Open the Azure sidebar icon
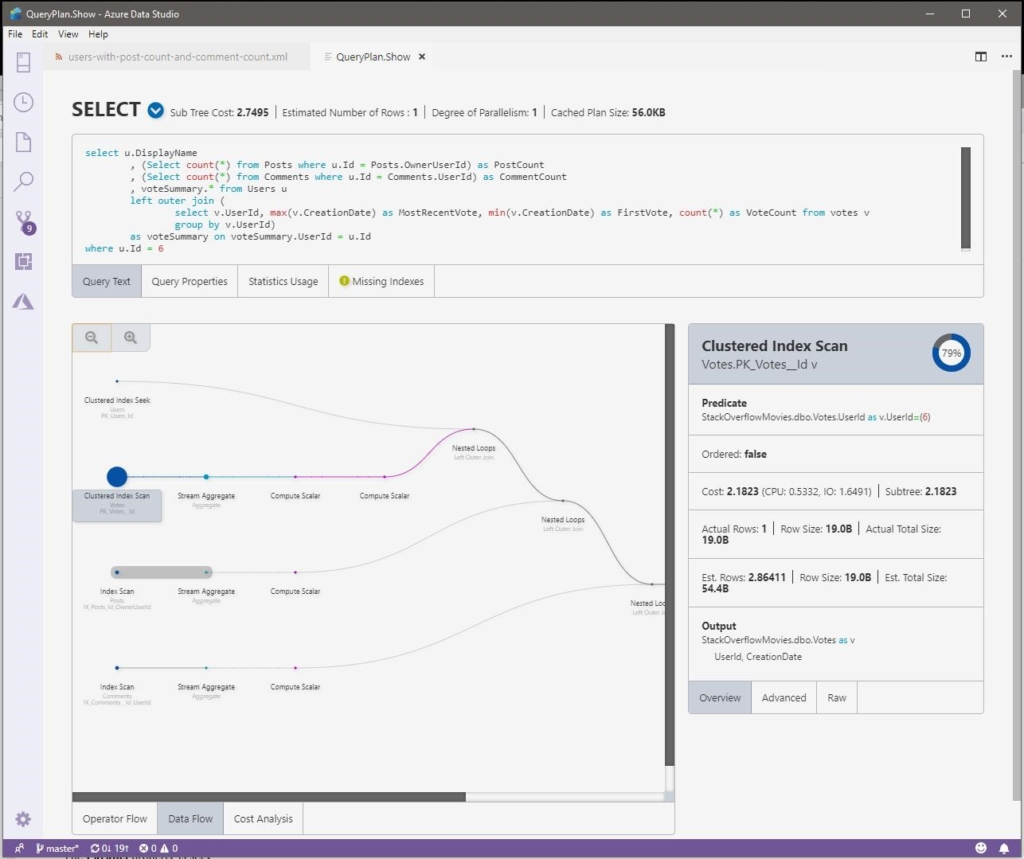This screenshot has height=859, width=1024. click(x=23, y=301)
